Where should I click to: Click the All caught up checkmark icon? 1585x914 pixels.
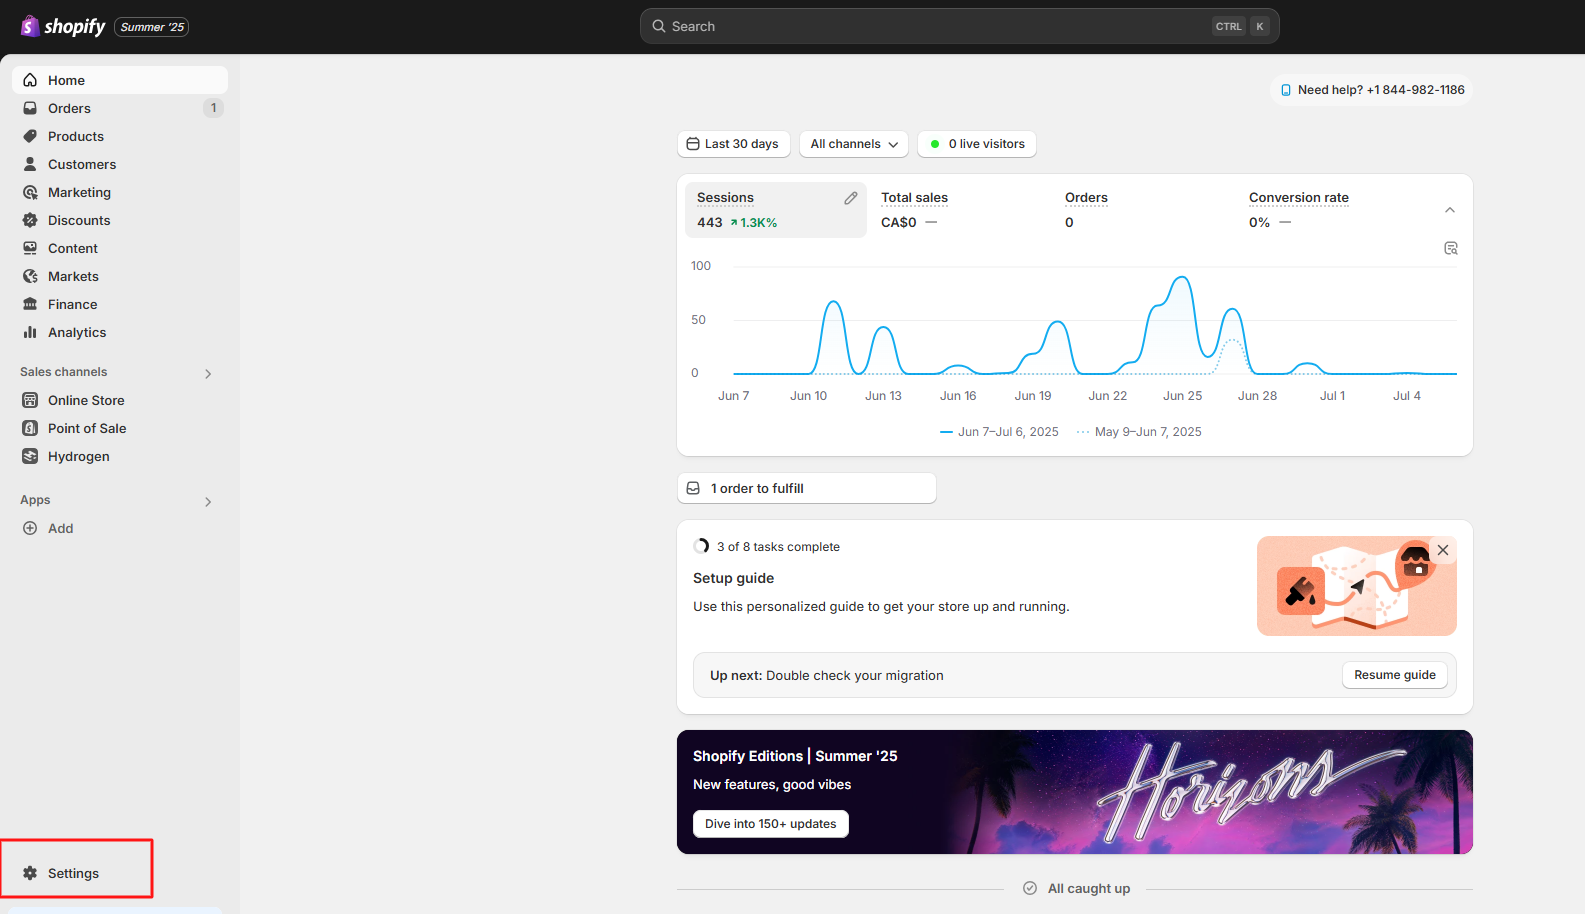coord(1030,888)
